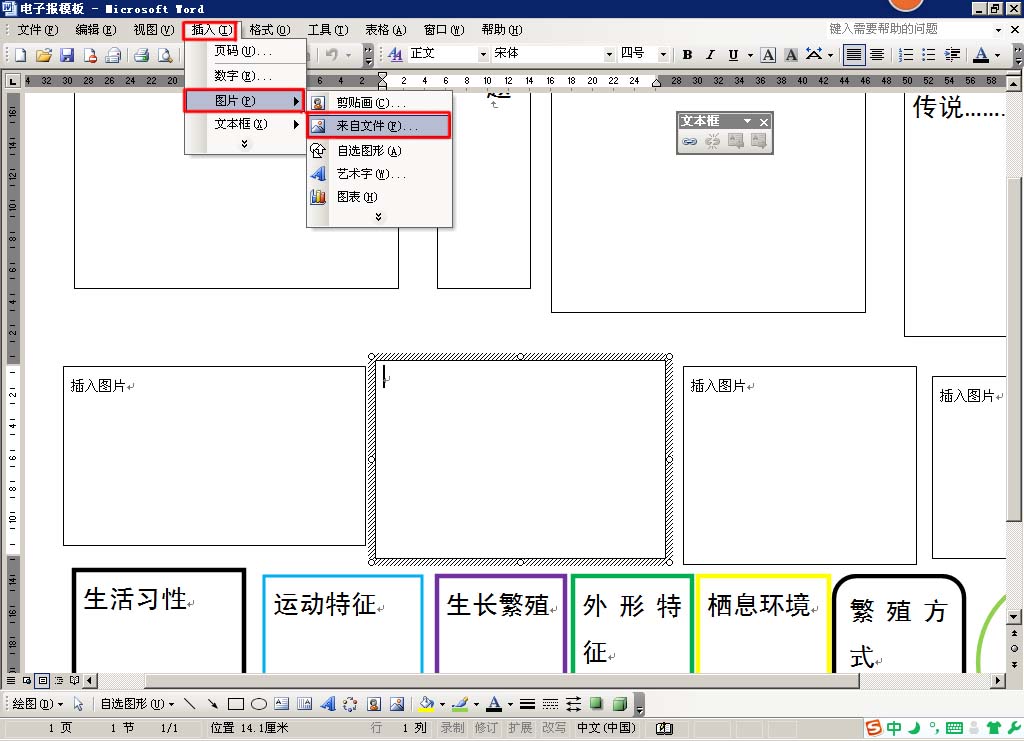Click the Insert WordArt icon in drawing toolbar
This screenshot has height=741, width=1024.
click(x=327, y=704)
